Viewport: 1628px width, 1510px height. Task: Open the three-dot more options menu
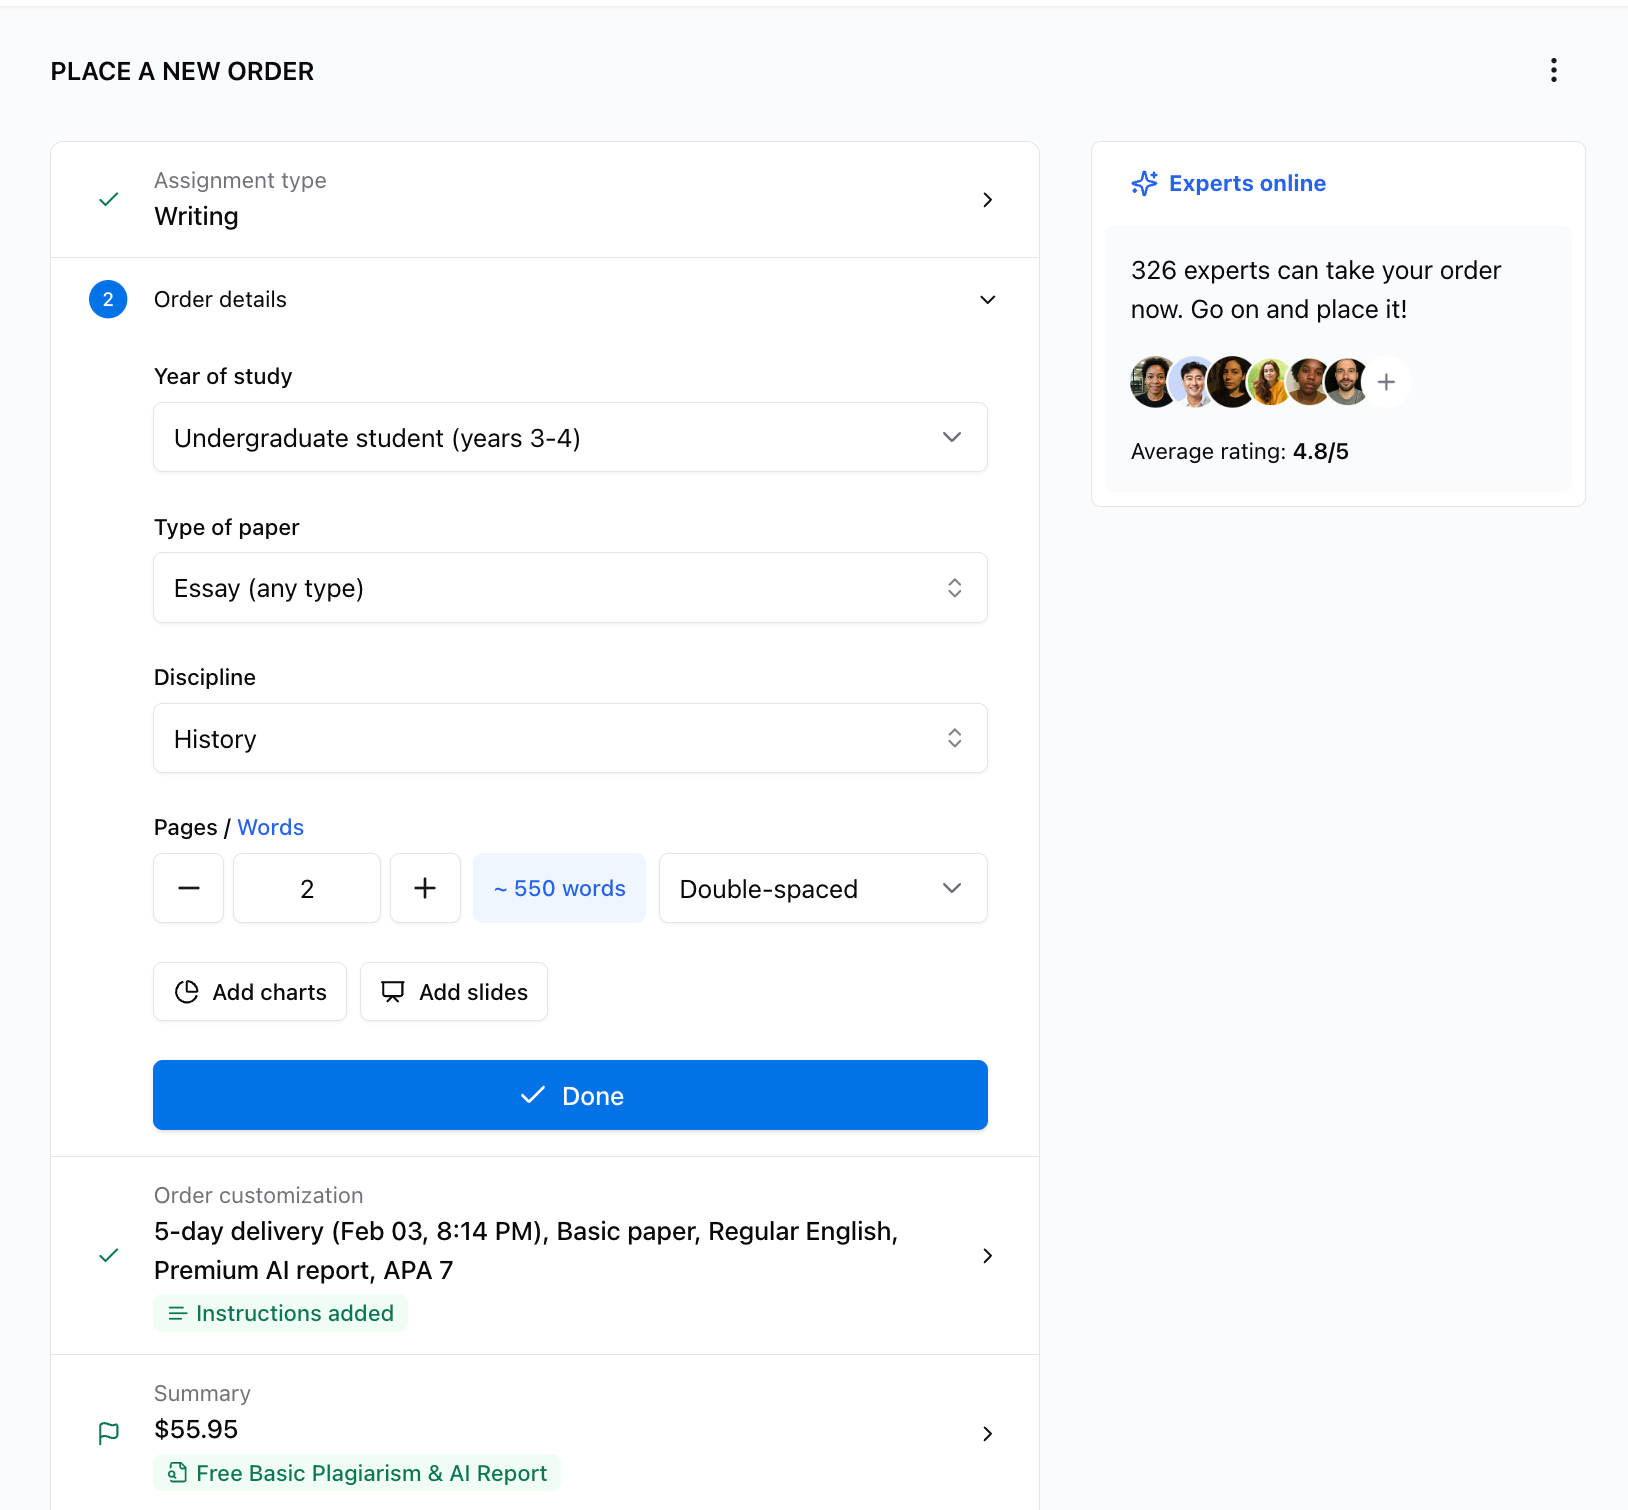(x=1553, y=70)
